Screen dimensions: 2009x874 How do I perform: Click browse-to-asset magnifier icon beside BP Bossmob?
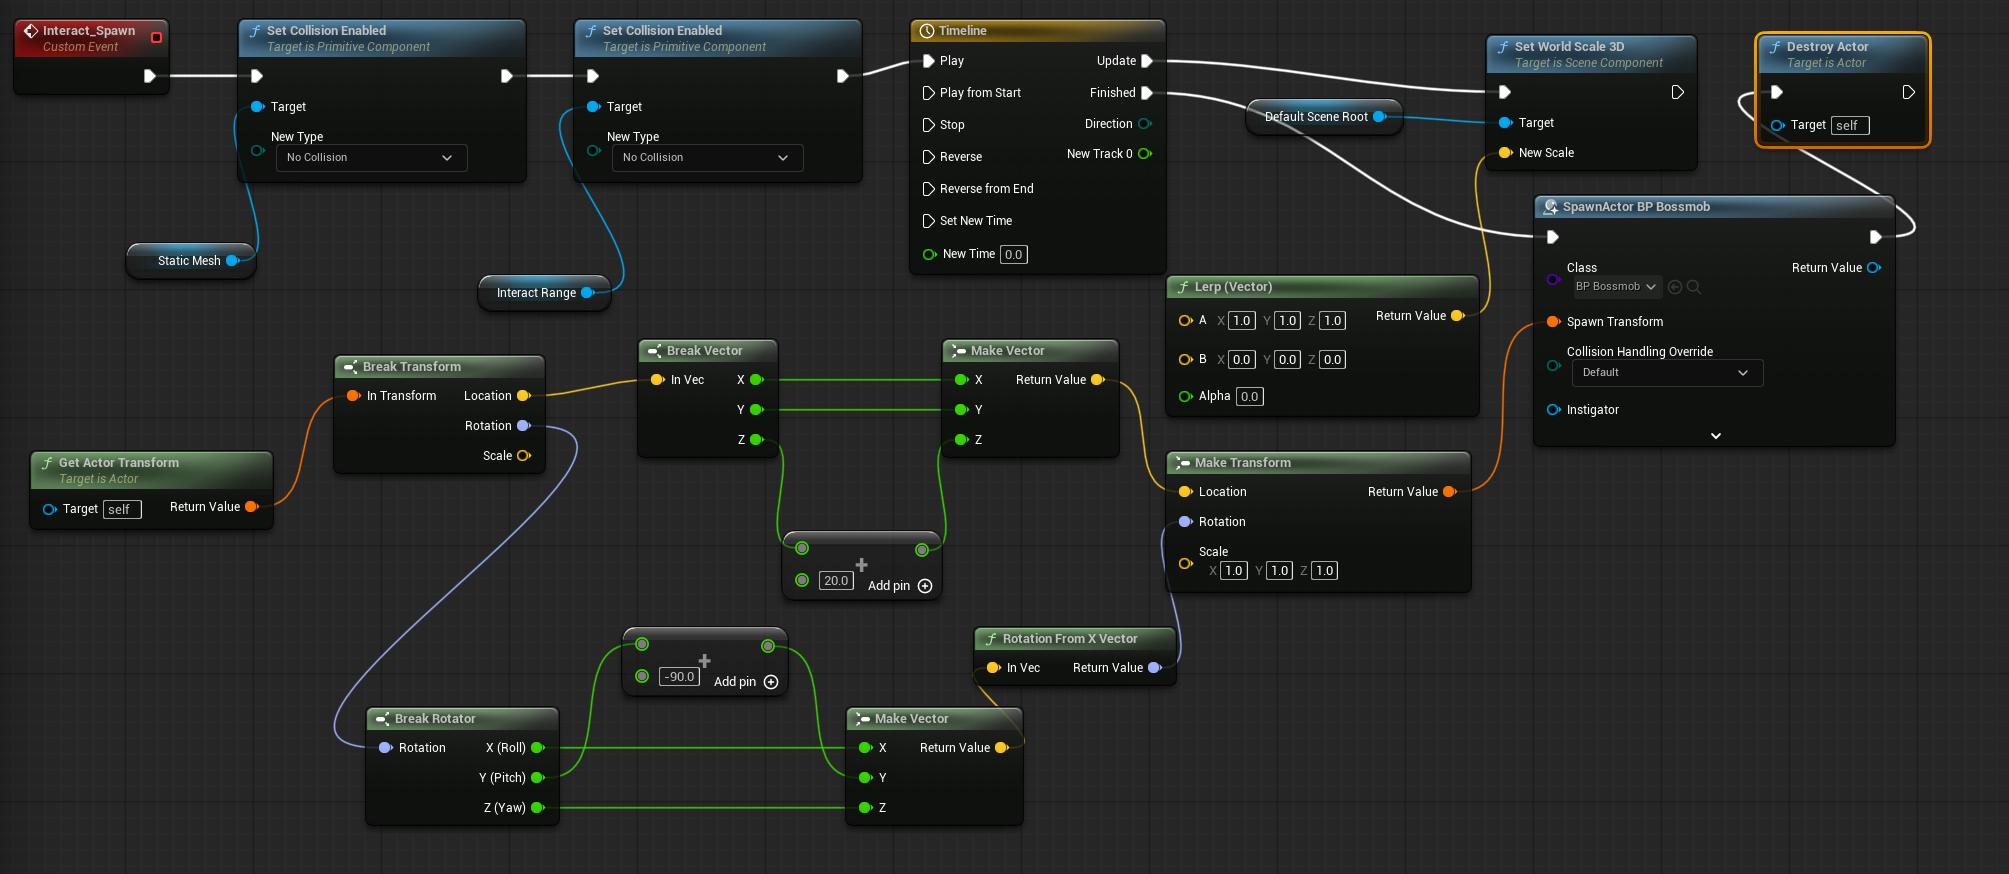(x=1693, y=287)
